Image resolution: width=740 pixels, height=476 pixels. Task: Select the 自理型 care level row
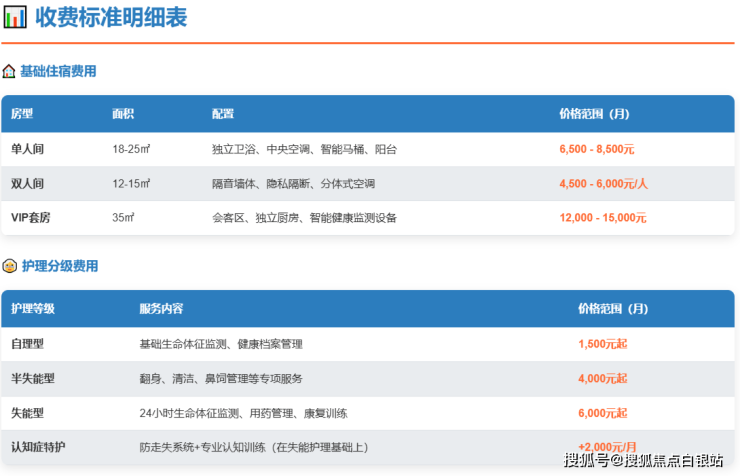(x=28, y=344)
